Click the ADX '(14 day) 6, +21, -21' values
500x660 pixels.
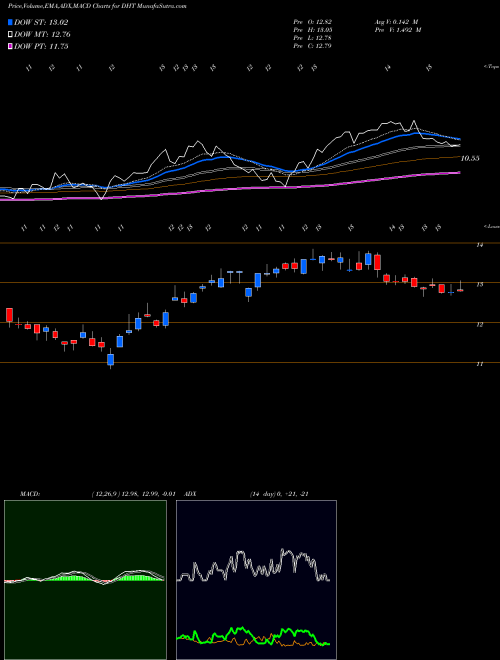click(279, 494)
